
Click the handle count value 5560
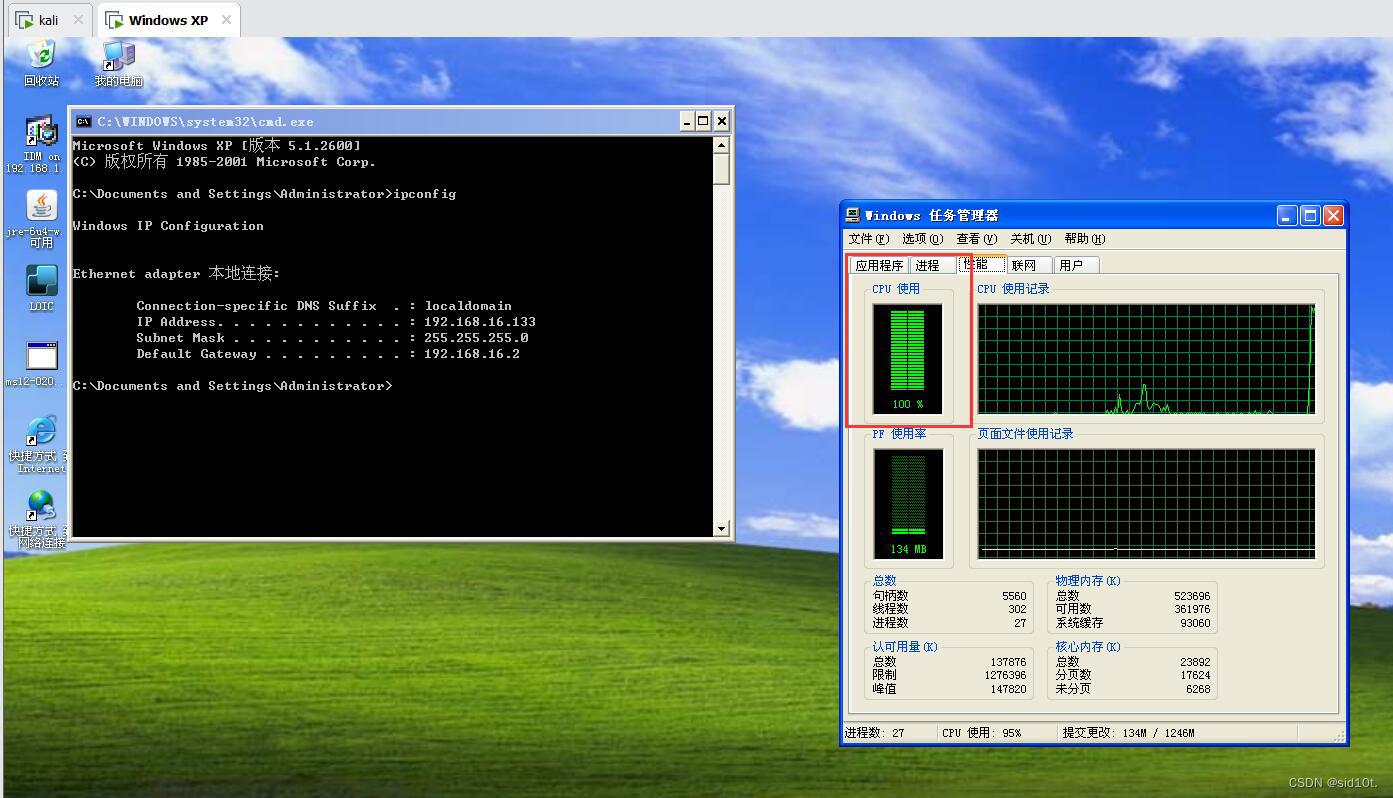click(x=1014, y=596)
